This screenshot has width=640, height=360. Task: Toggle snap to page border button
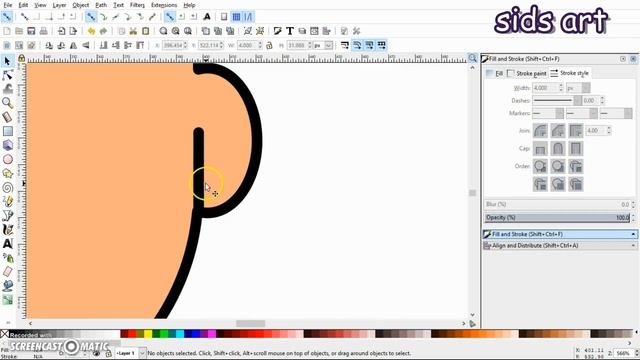224,17
